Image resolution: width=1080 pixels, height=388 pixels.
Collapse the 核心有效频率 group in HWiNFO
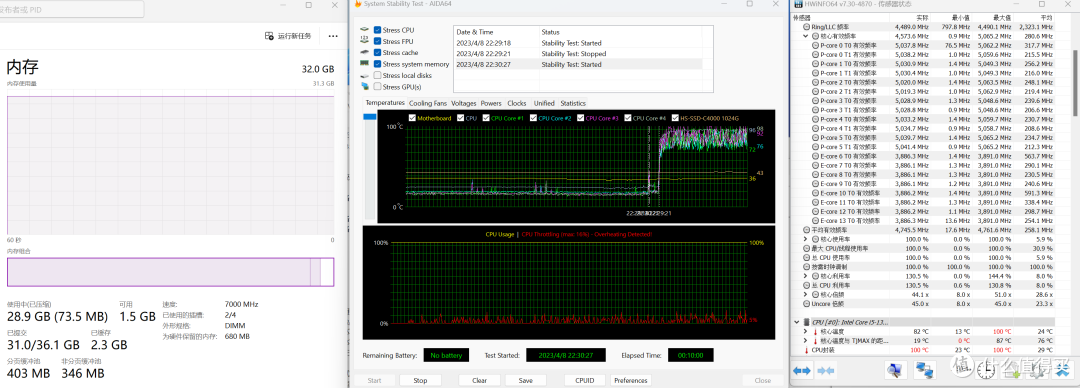[x=807, y=35]
